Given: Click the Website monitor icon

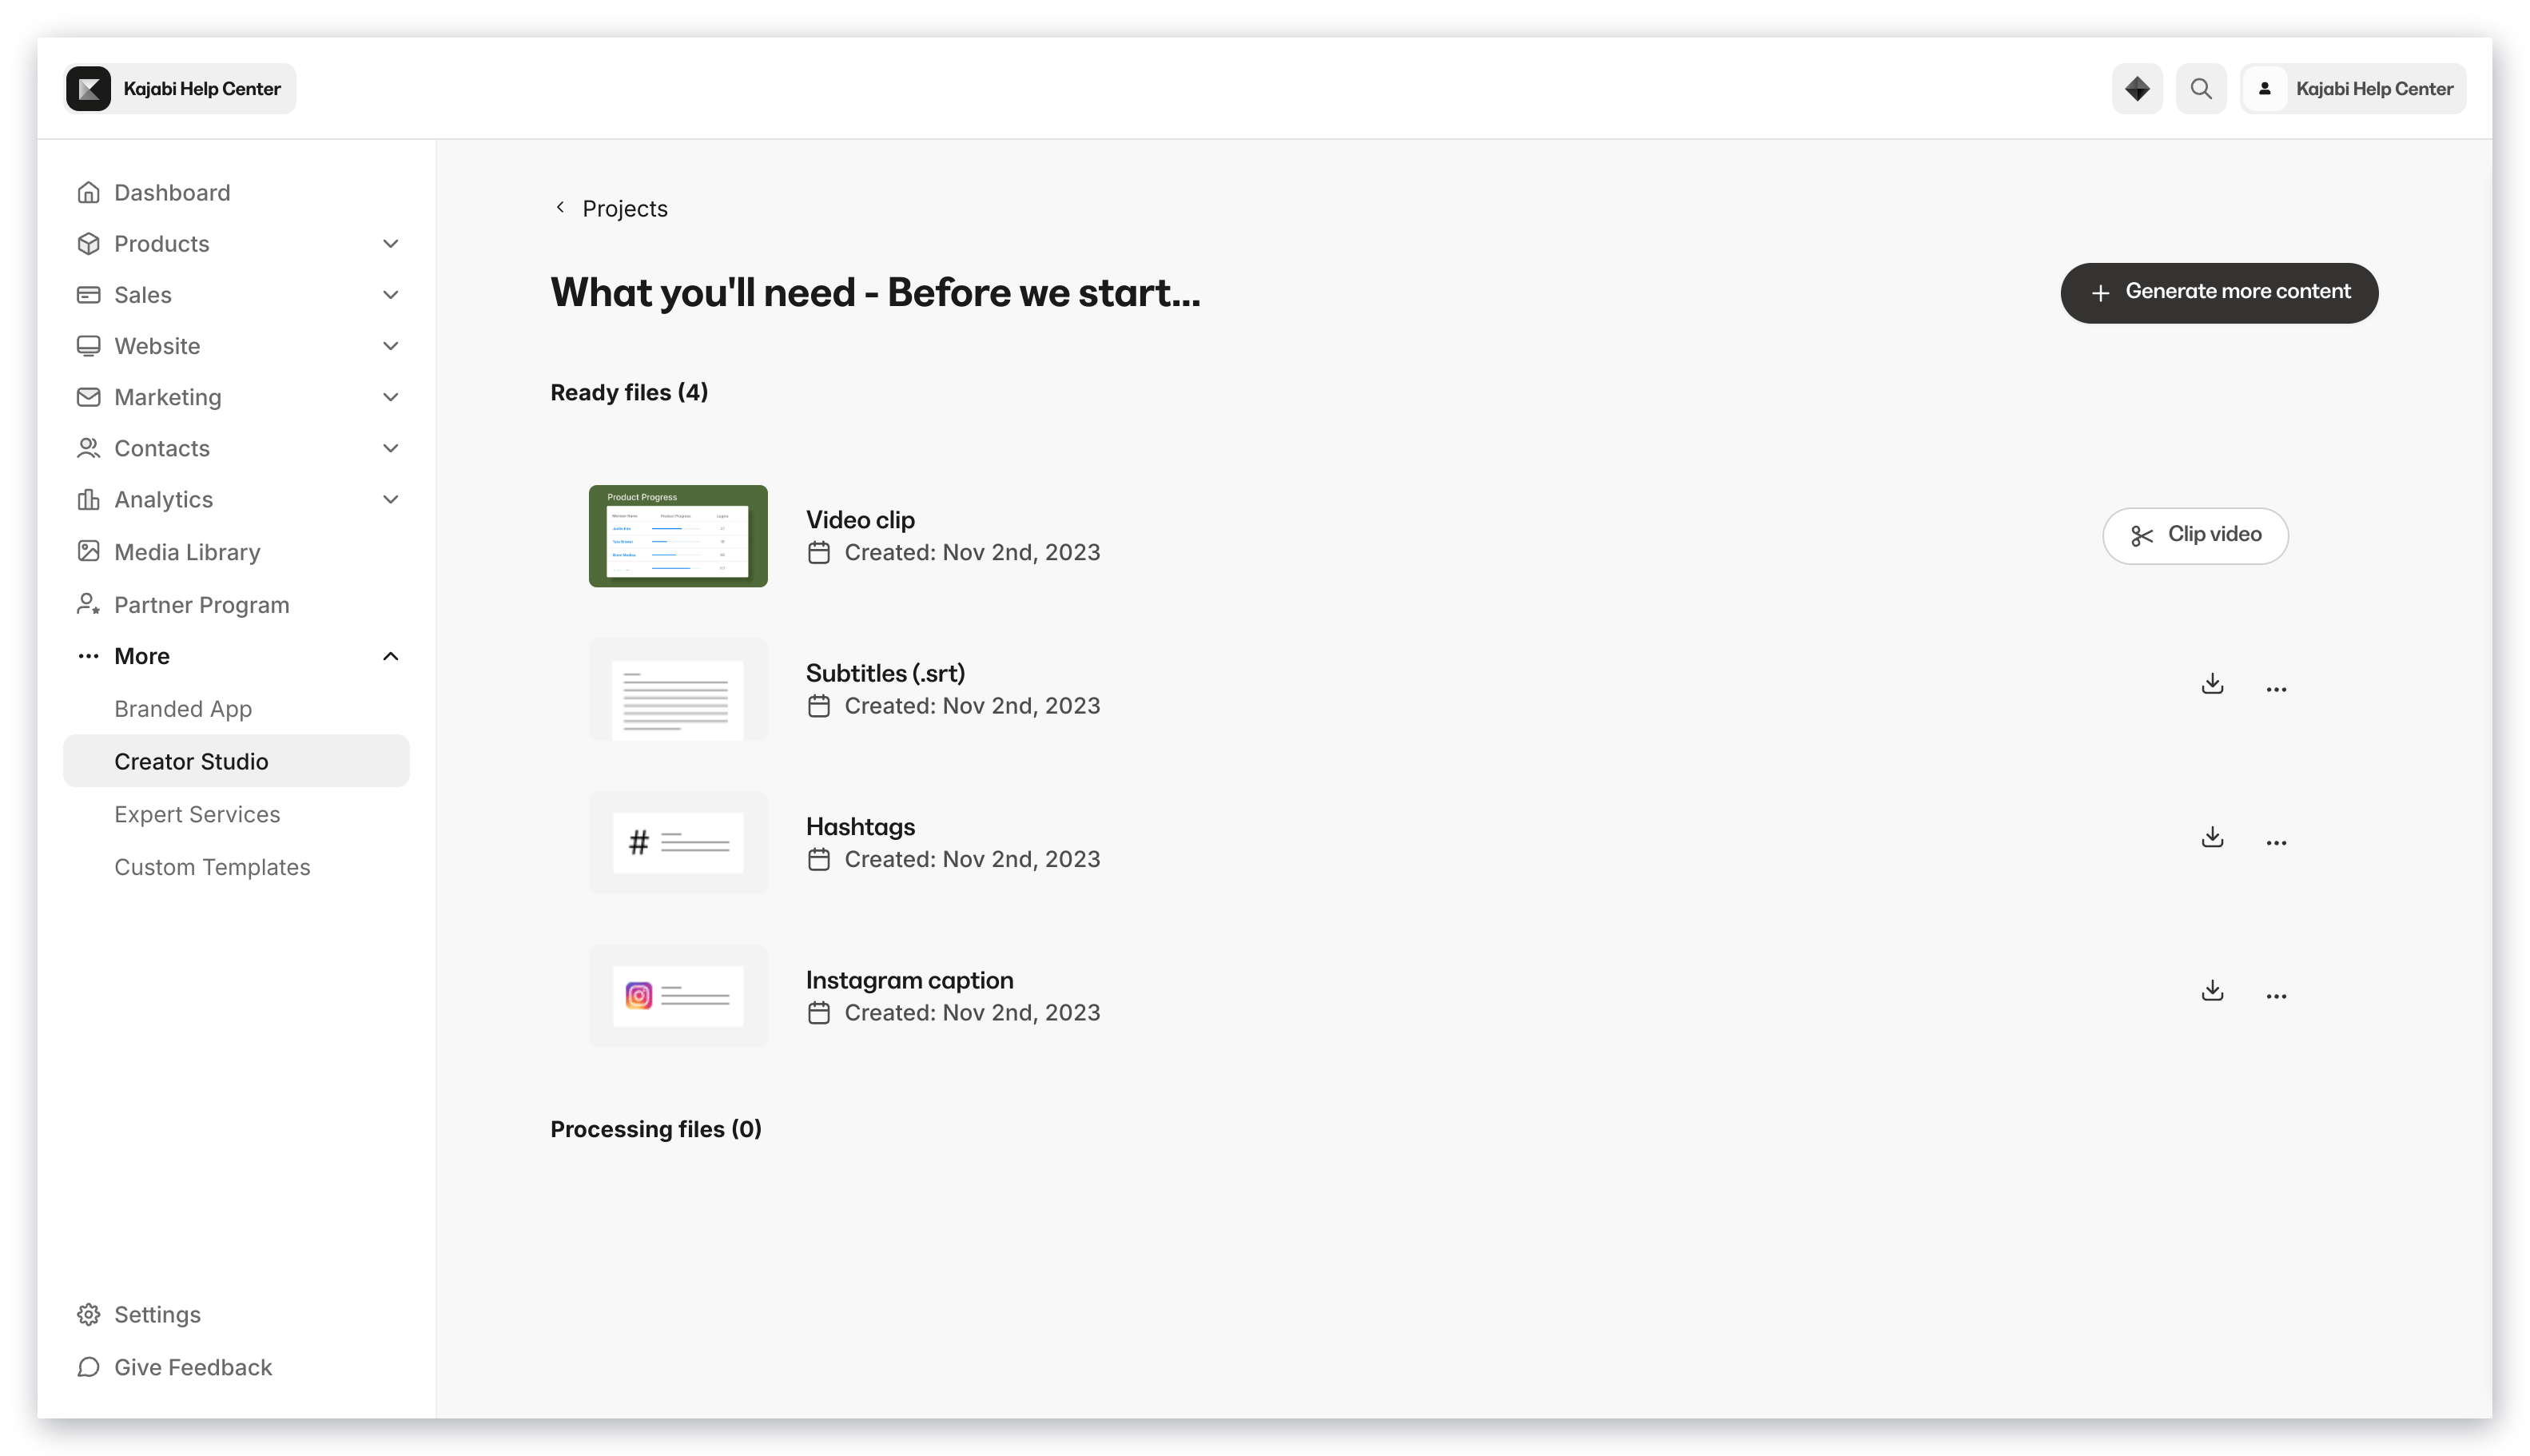Looking at the screenshot, I should click(x=88, y=345).
